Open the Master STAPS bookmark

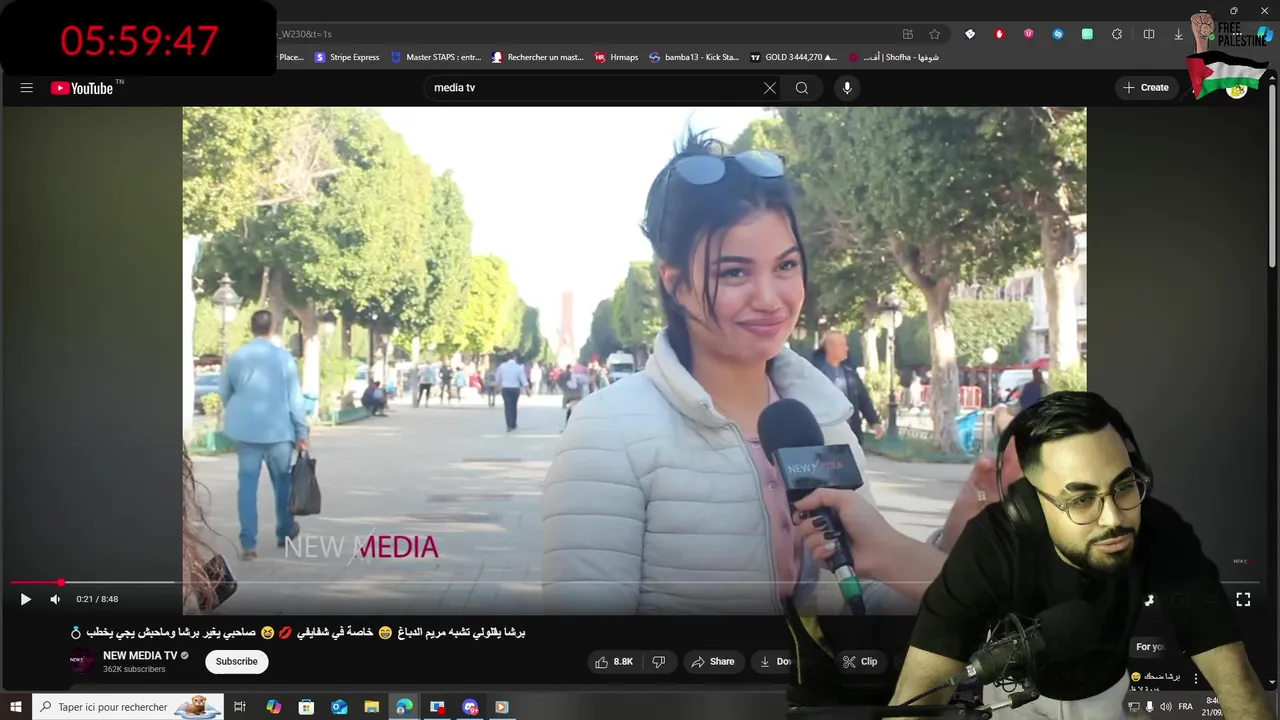pos(436,57)
